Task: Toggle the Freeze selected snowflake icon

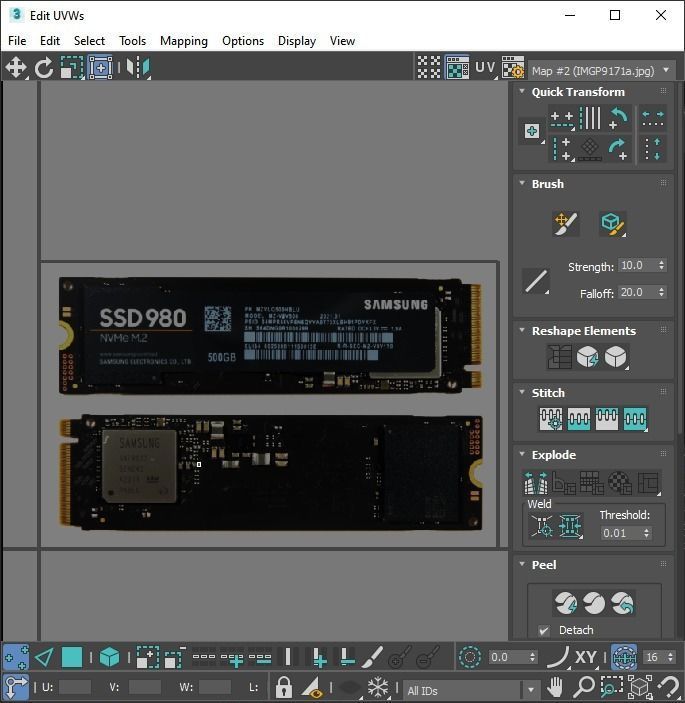Action: [378, 687]
